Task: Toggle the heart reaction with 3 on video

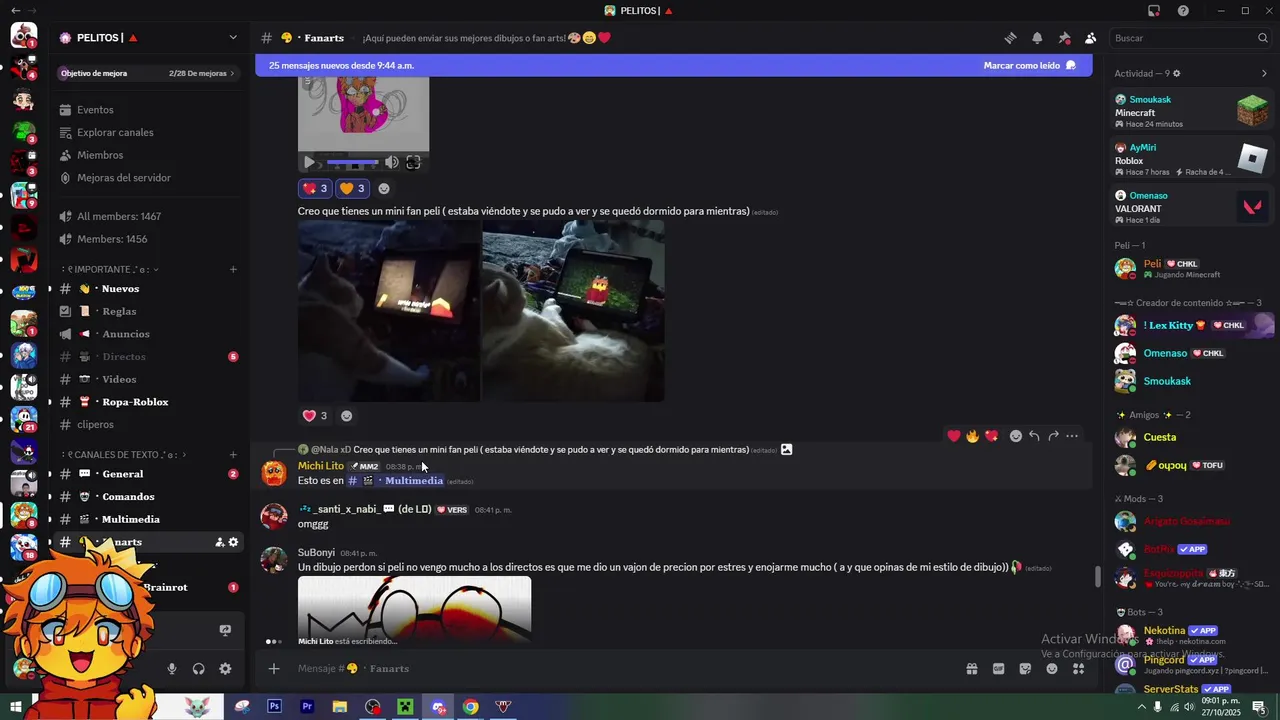Action: click(x=315, y=188)
